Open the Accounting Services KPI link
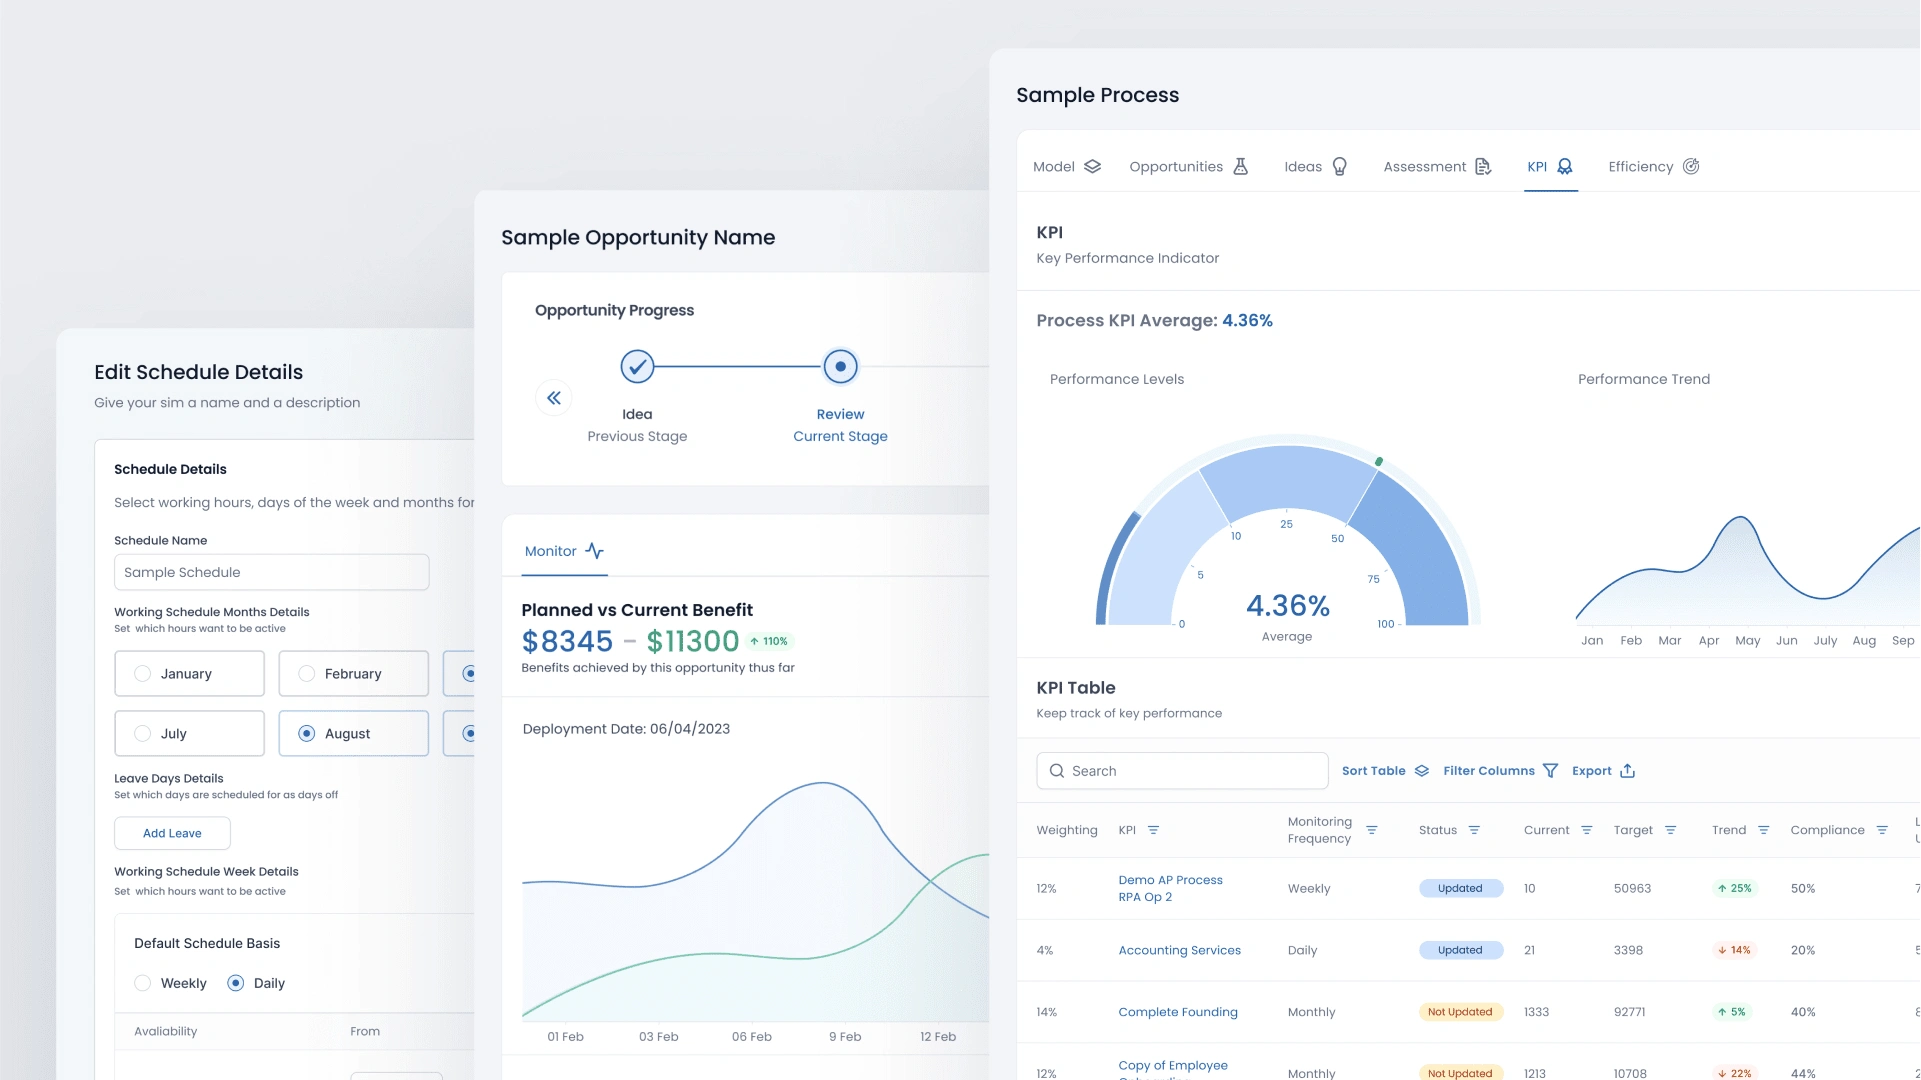This screenshot has width=1921, height=1080. coord(1179,950)
